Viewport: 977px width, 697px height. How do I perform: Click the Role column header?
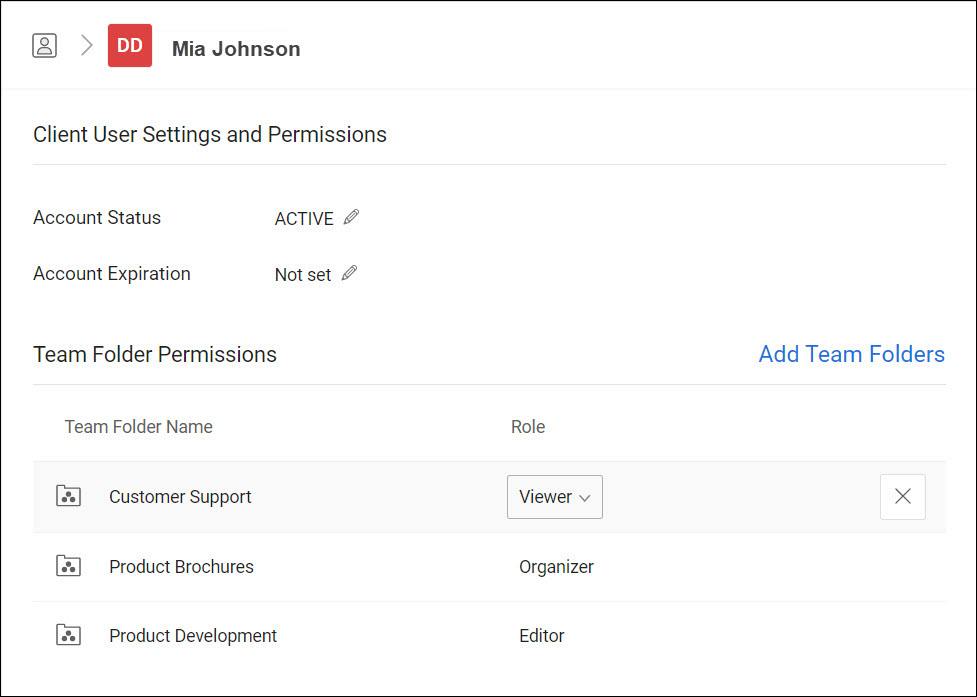click(528, 427)
